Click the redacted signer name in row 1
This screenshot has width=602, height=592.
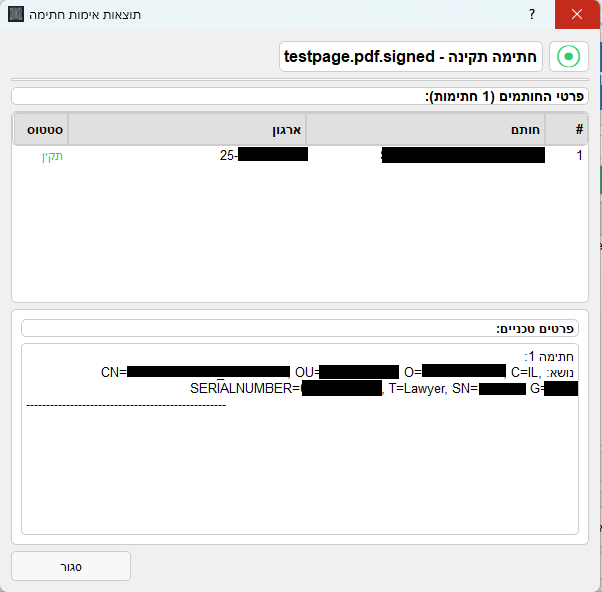[462, 156]
